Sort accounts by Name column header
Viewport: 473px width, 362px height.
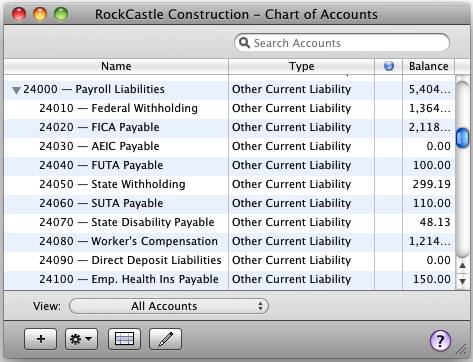click(x=116, y=66)
